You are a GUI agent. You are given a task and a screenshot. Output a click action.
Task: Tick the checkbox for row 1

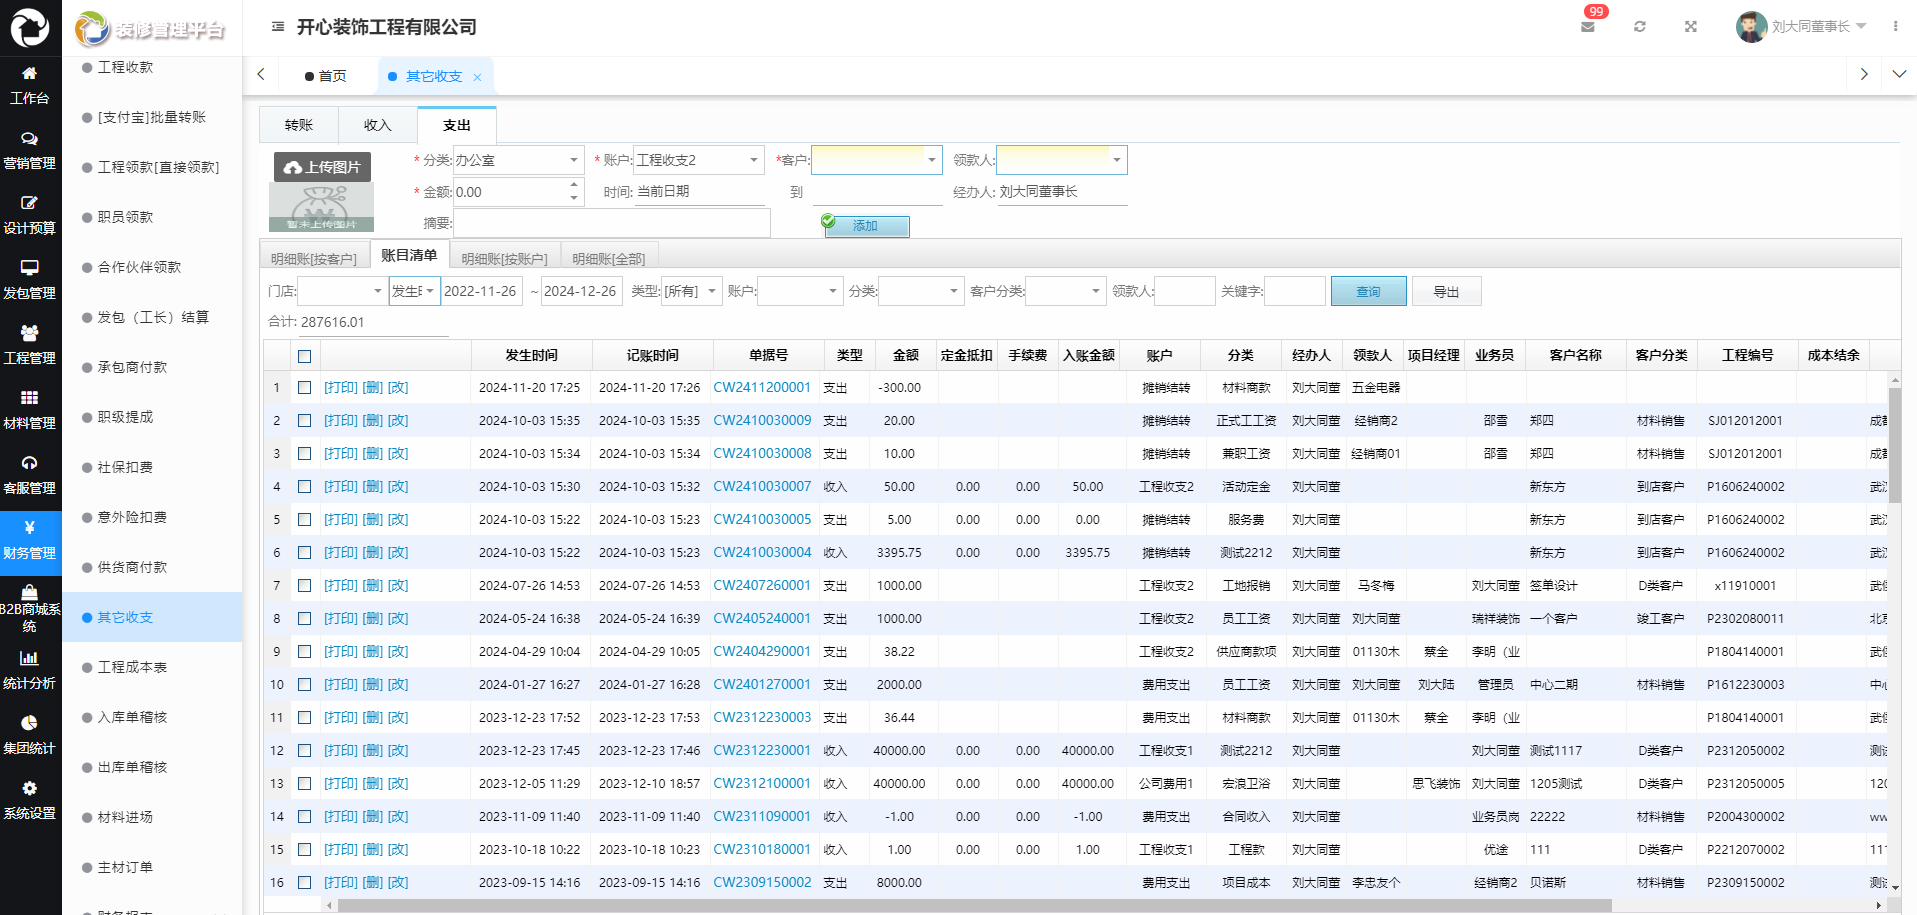[305, 388]
